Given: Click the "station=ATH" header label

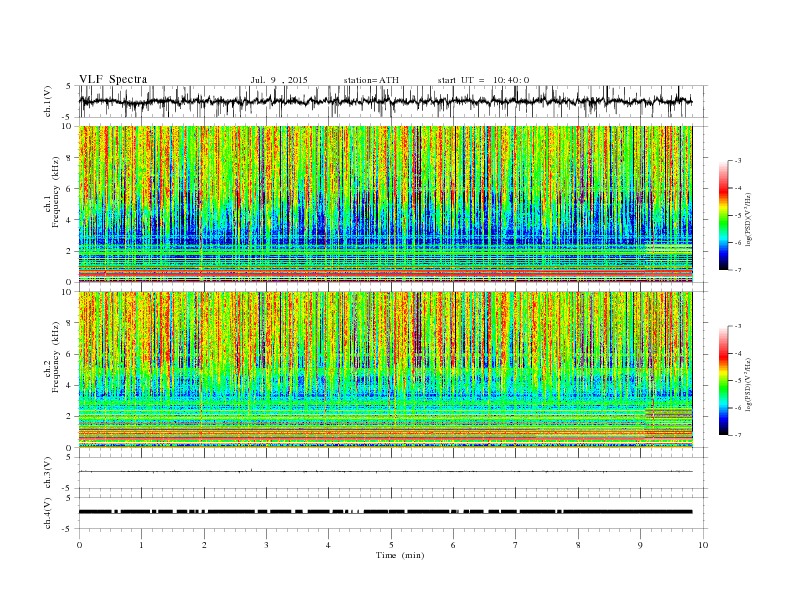Looking at the screenshot, I should (371, 80).
